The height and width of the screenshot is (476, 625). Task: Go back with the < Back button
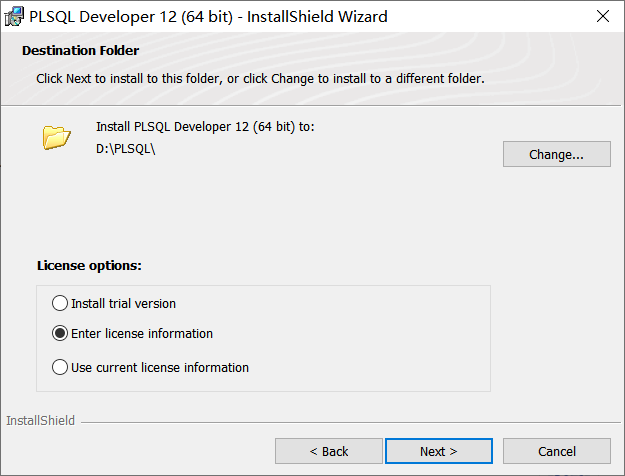328,451
